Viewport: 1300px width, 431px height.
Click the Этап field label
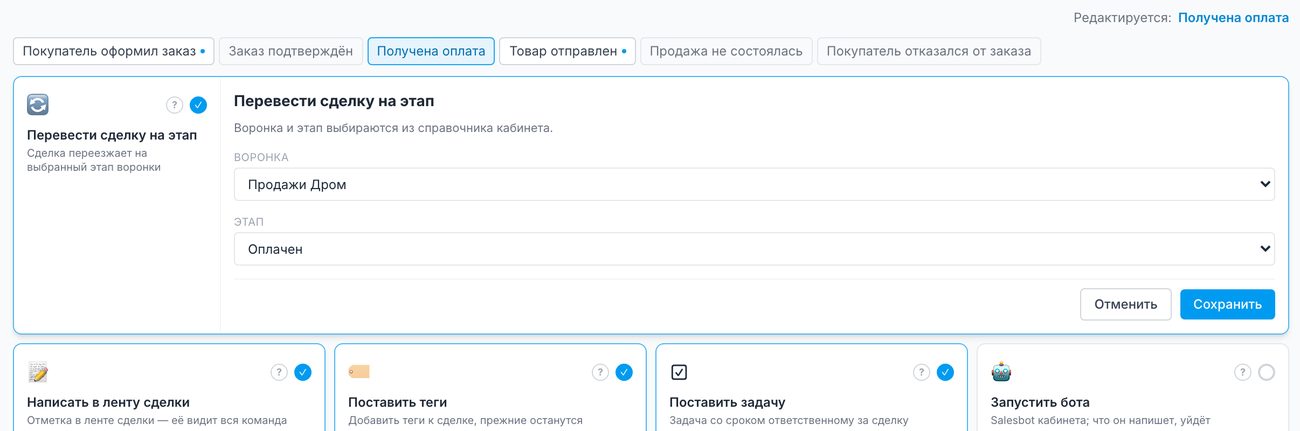(248, 222)
